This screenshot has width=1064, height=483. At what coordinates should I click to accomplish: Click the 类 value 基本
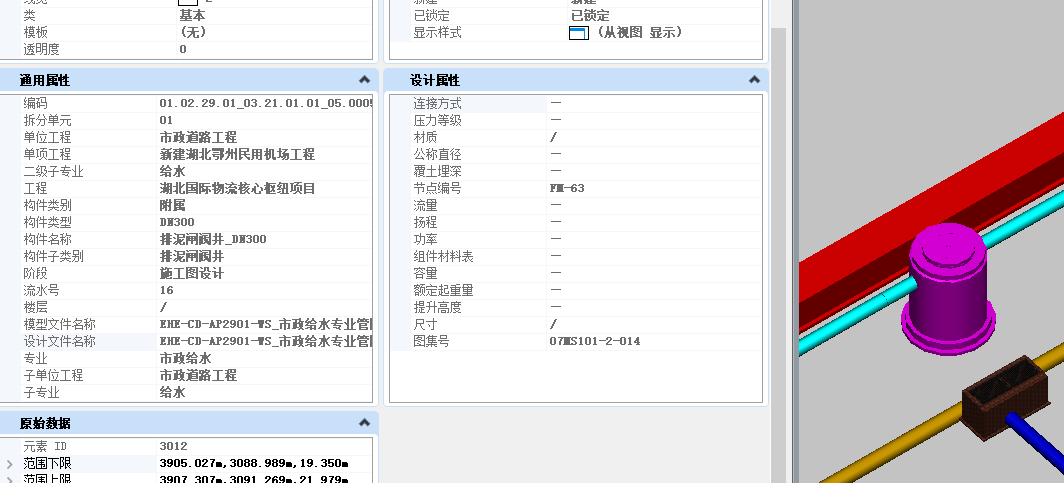[192, 15]
